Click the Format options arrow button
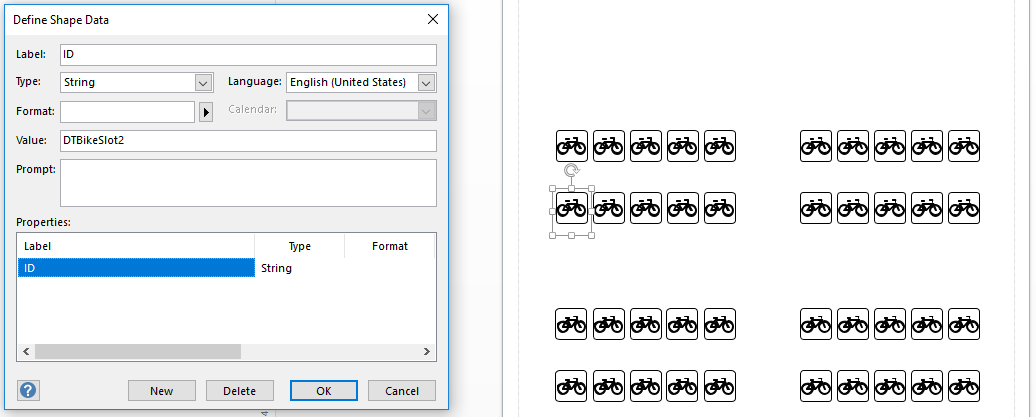Image resolution: width=1036 pixels, height=417 pixels. point(206,112)
